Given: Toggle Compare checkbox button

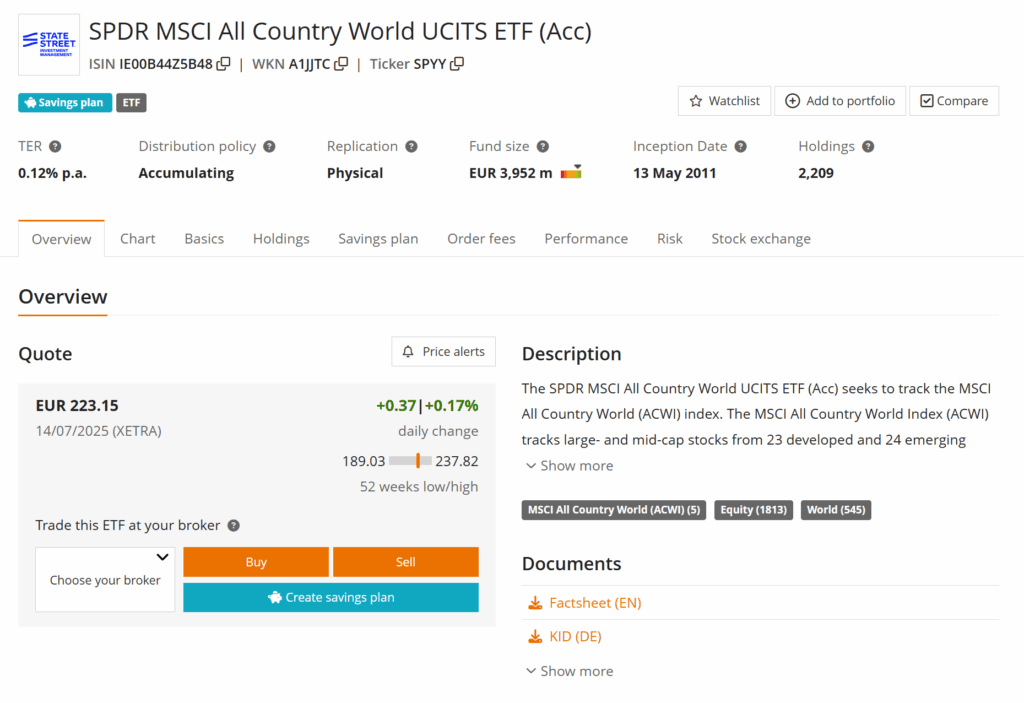Looking at the screenshot, I should (953, 101).
